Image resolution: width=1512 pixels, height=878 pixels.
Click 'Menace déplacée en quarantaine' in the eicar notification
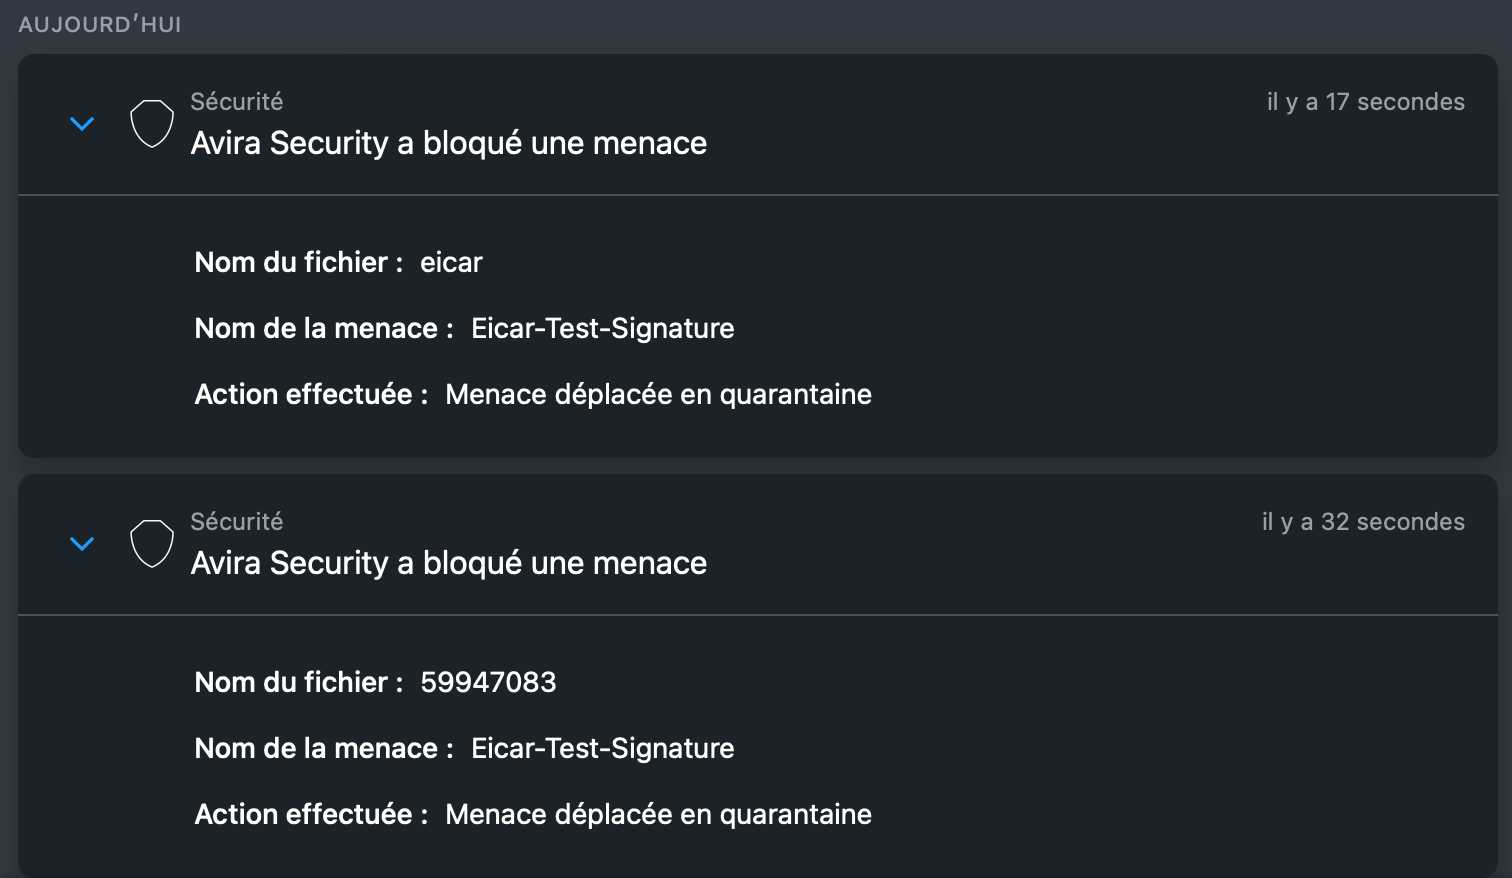click(x=658, y=395)
